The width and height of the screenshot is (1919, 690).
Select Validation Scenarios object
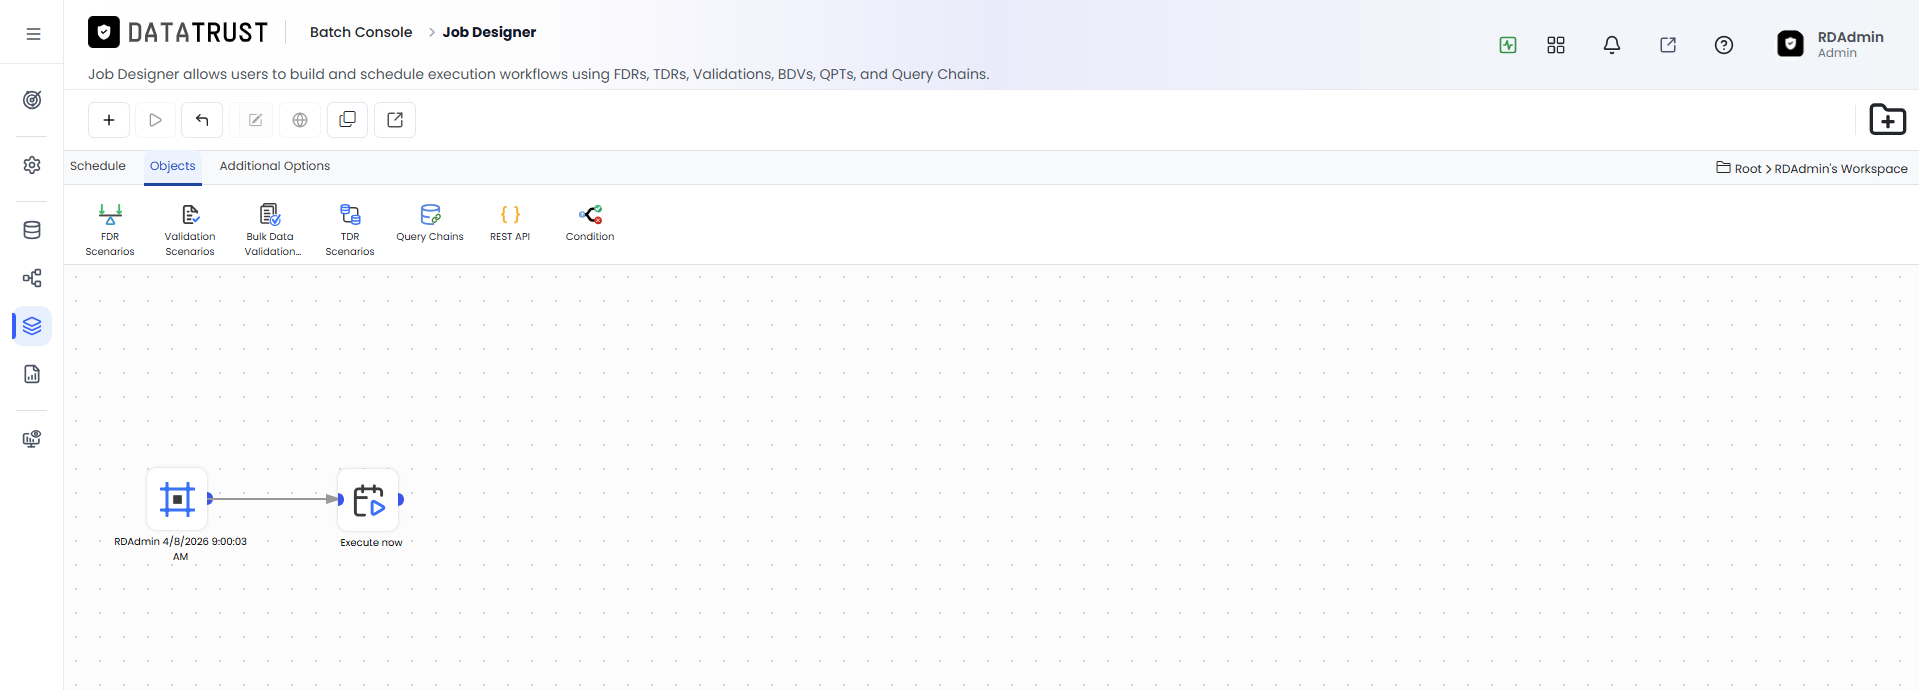click(190, 229)
